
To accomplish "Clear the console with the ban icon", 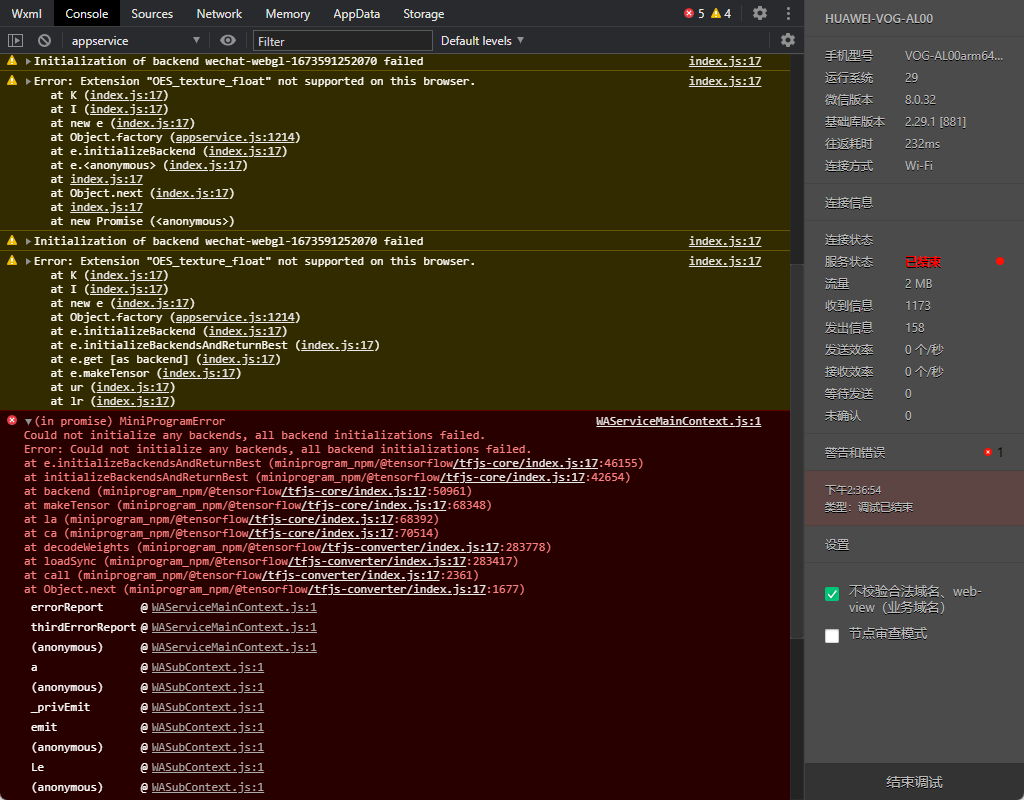I will pos(44,40).
